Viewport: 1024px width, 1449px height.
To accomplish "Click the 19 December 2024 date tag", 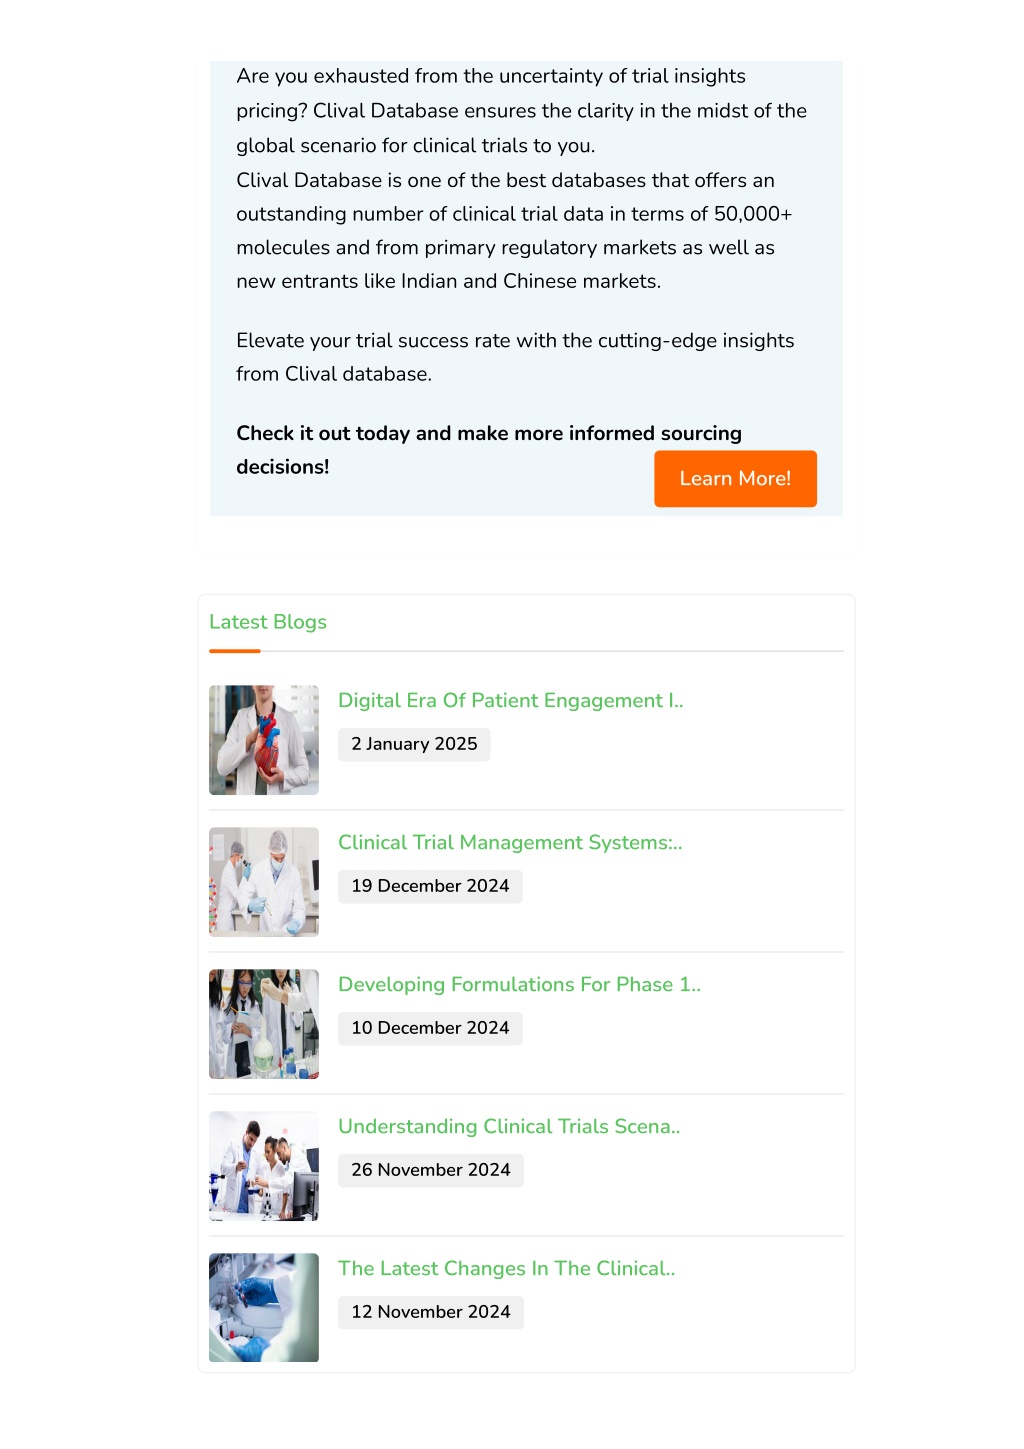I will coord(430,886).
